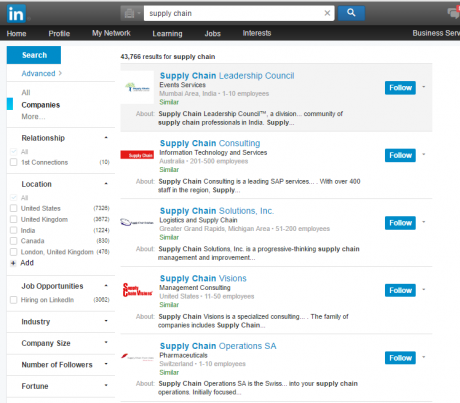Tick the London, United Kingdom checkbox
Screen dimensions: 460x403
tap(14, 252)
